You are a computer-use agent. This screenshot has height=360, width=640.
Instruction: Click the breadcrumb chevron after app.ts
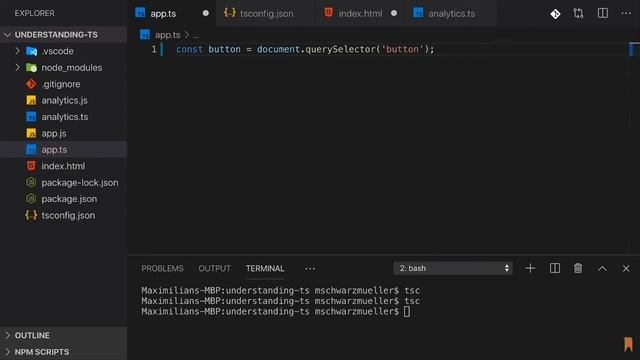tap(187, 35)
